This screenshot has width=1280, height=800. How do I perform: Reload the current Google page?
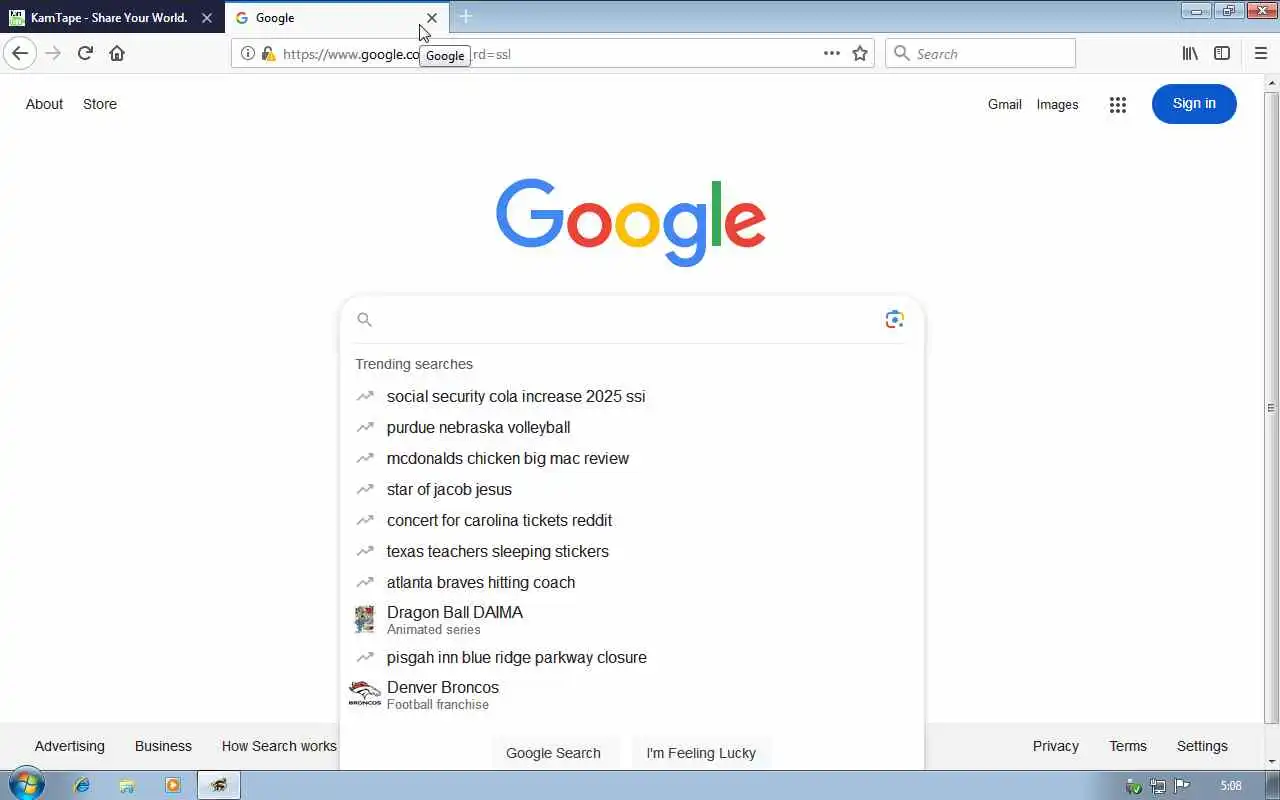pyautogui.click(x=85, y=54)
